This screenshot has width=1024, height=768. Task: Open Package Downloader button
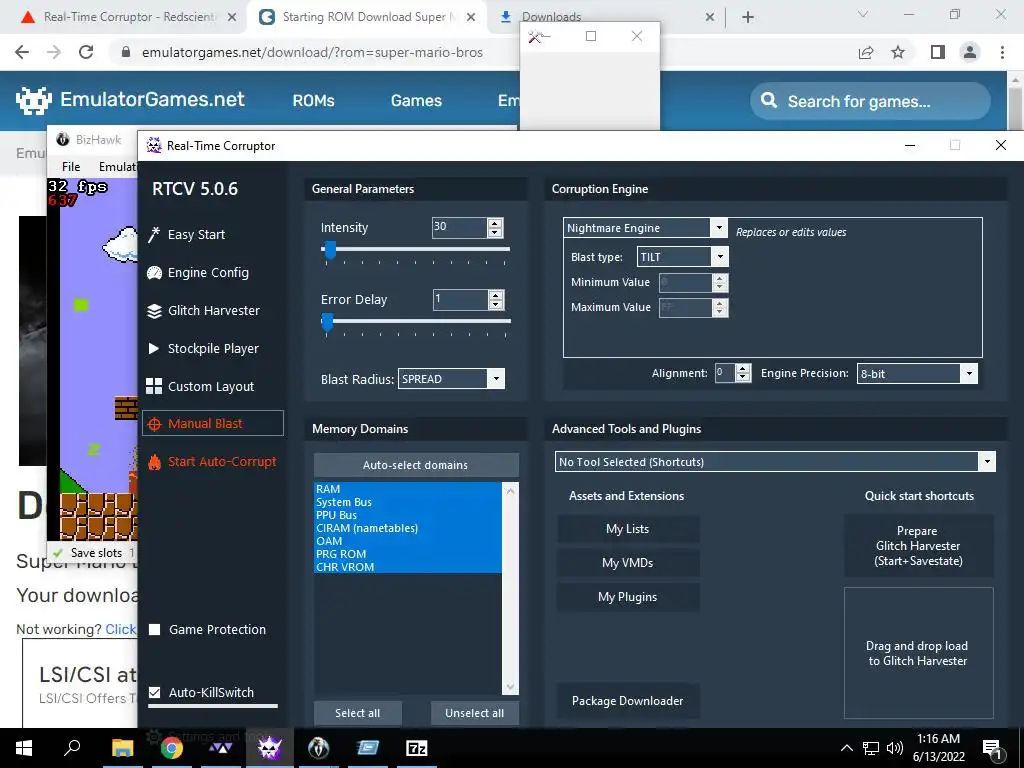(x=628, y=701)
